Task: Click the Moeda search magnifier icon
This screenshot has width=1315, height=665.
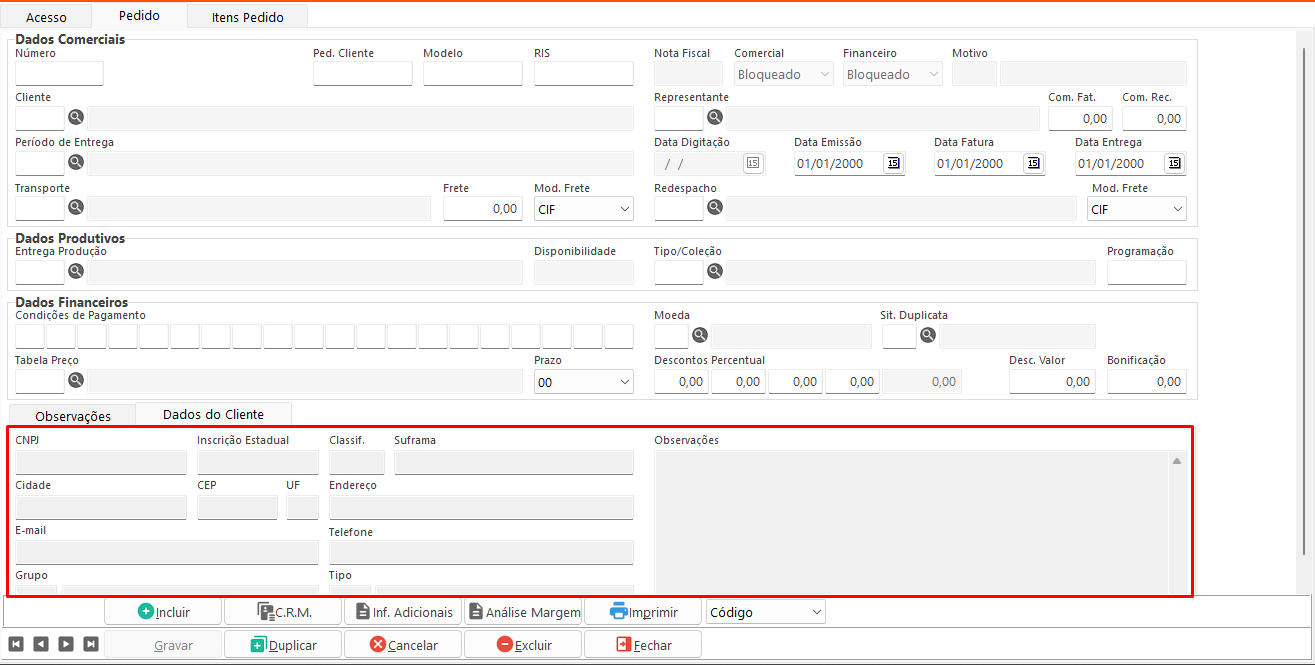Action: [x=700, y=335]
